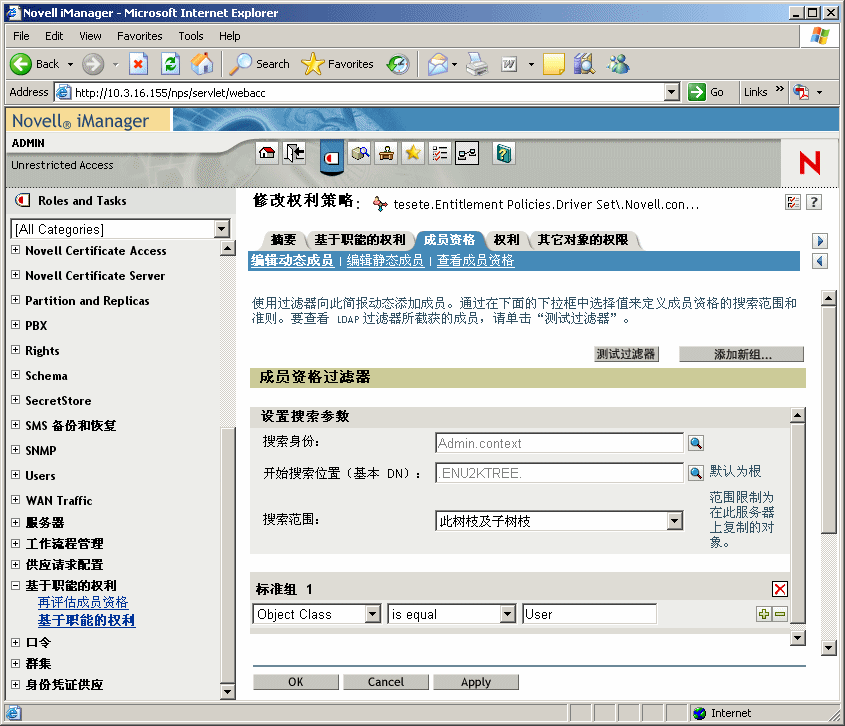
Task: Click the History icon
Action: coord(398,64)
